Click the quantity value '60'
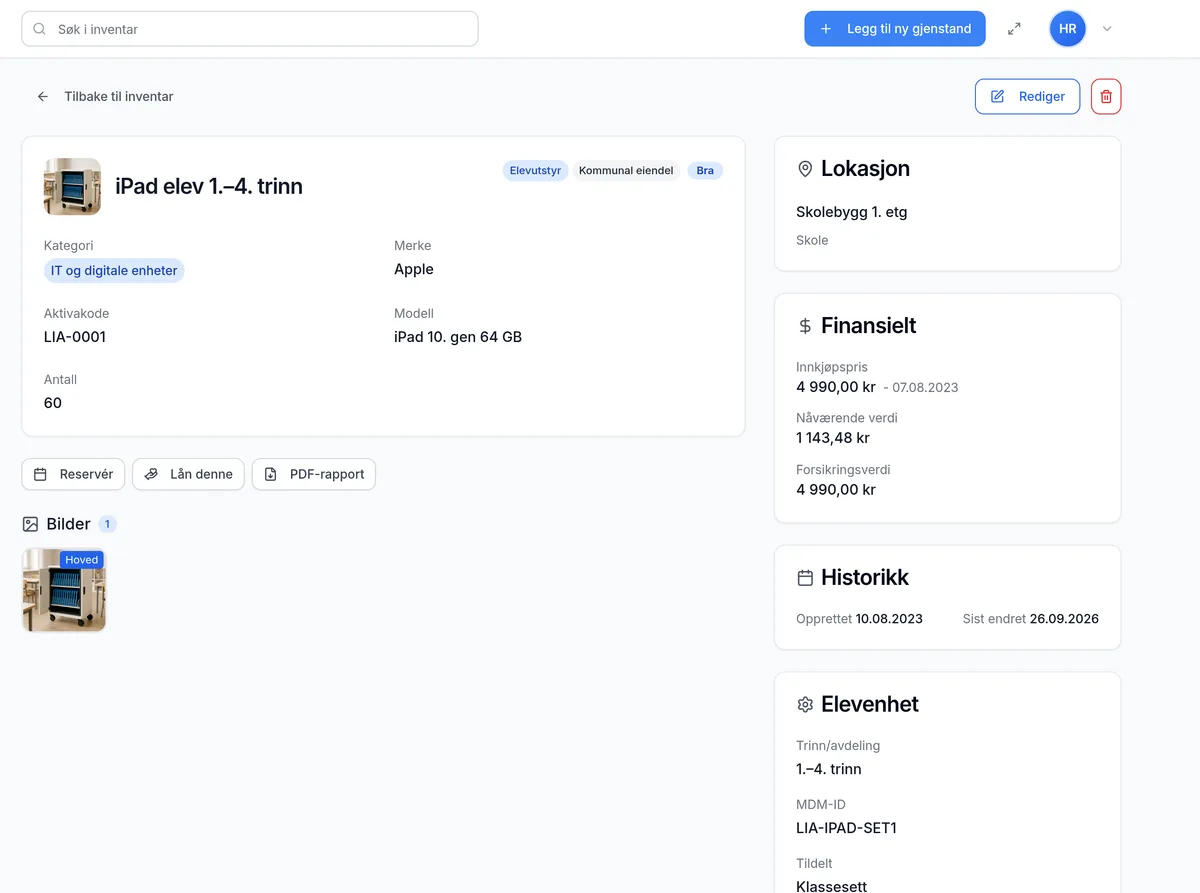The height and width of the screenshot is (893, 1200). [53, 403]
